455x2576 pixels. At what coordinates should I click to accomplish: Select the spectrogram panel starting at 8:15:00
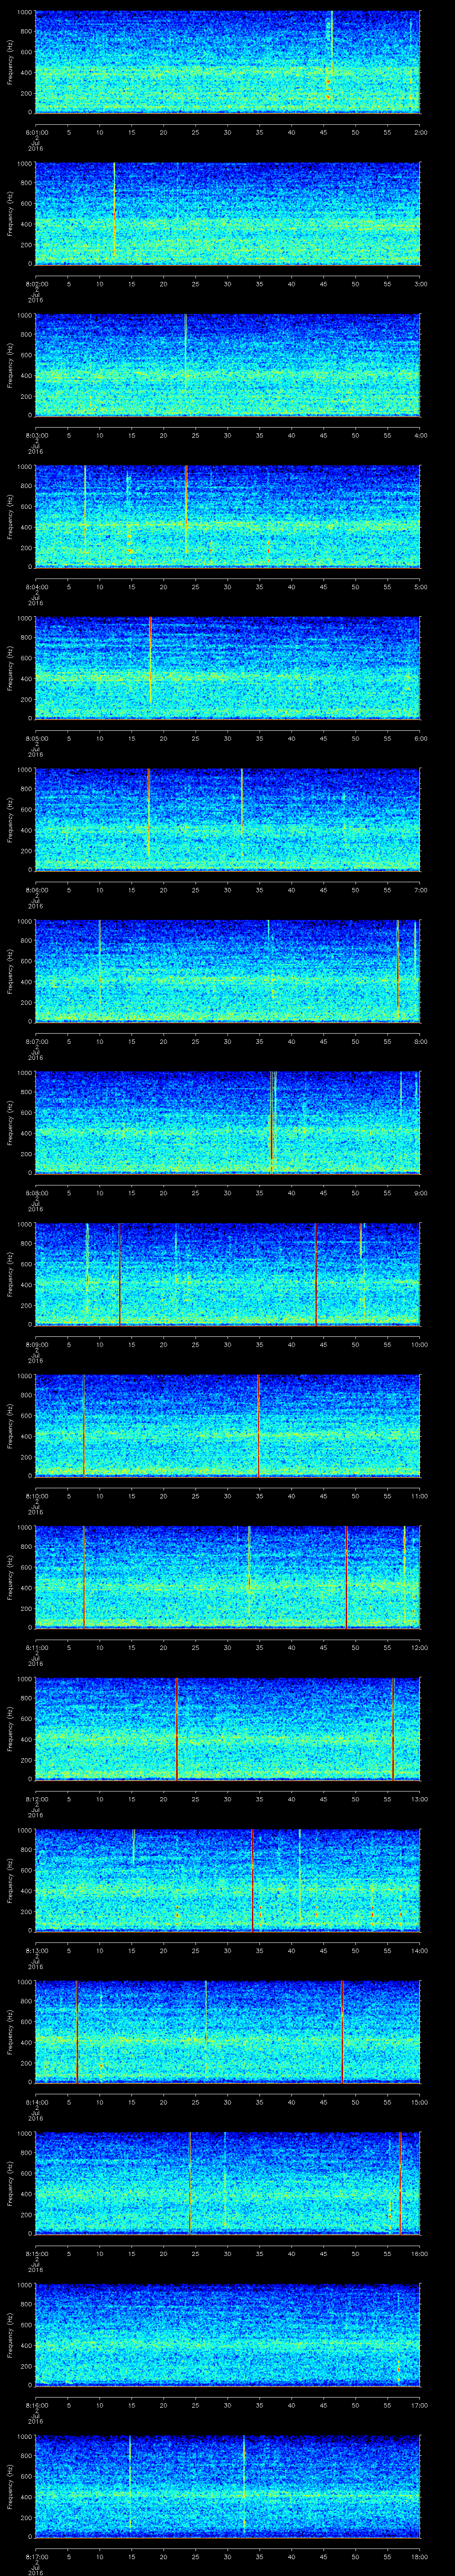click(228, 2182)
